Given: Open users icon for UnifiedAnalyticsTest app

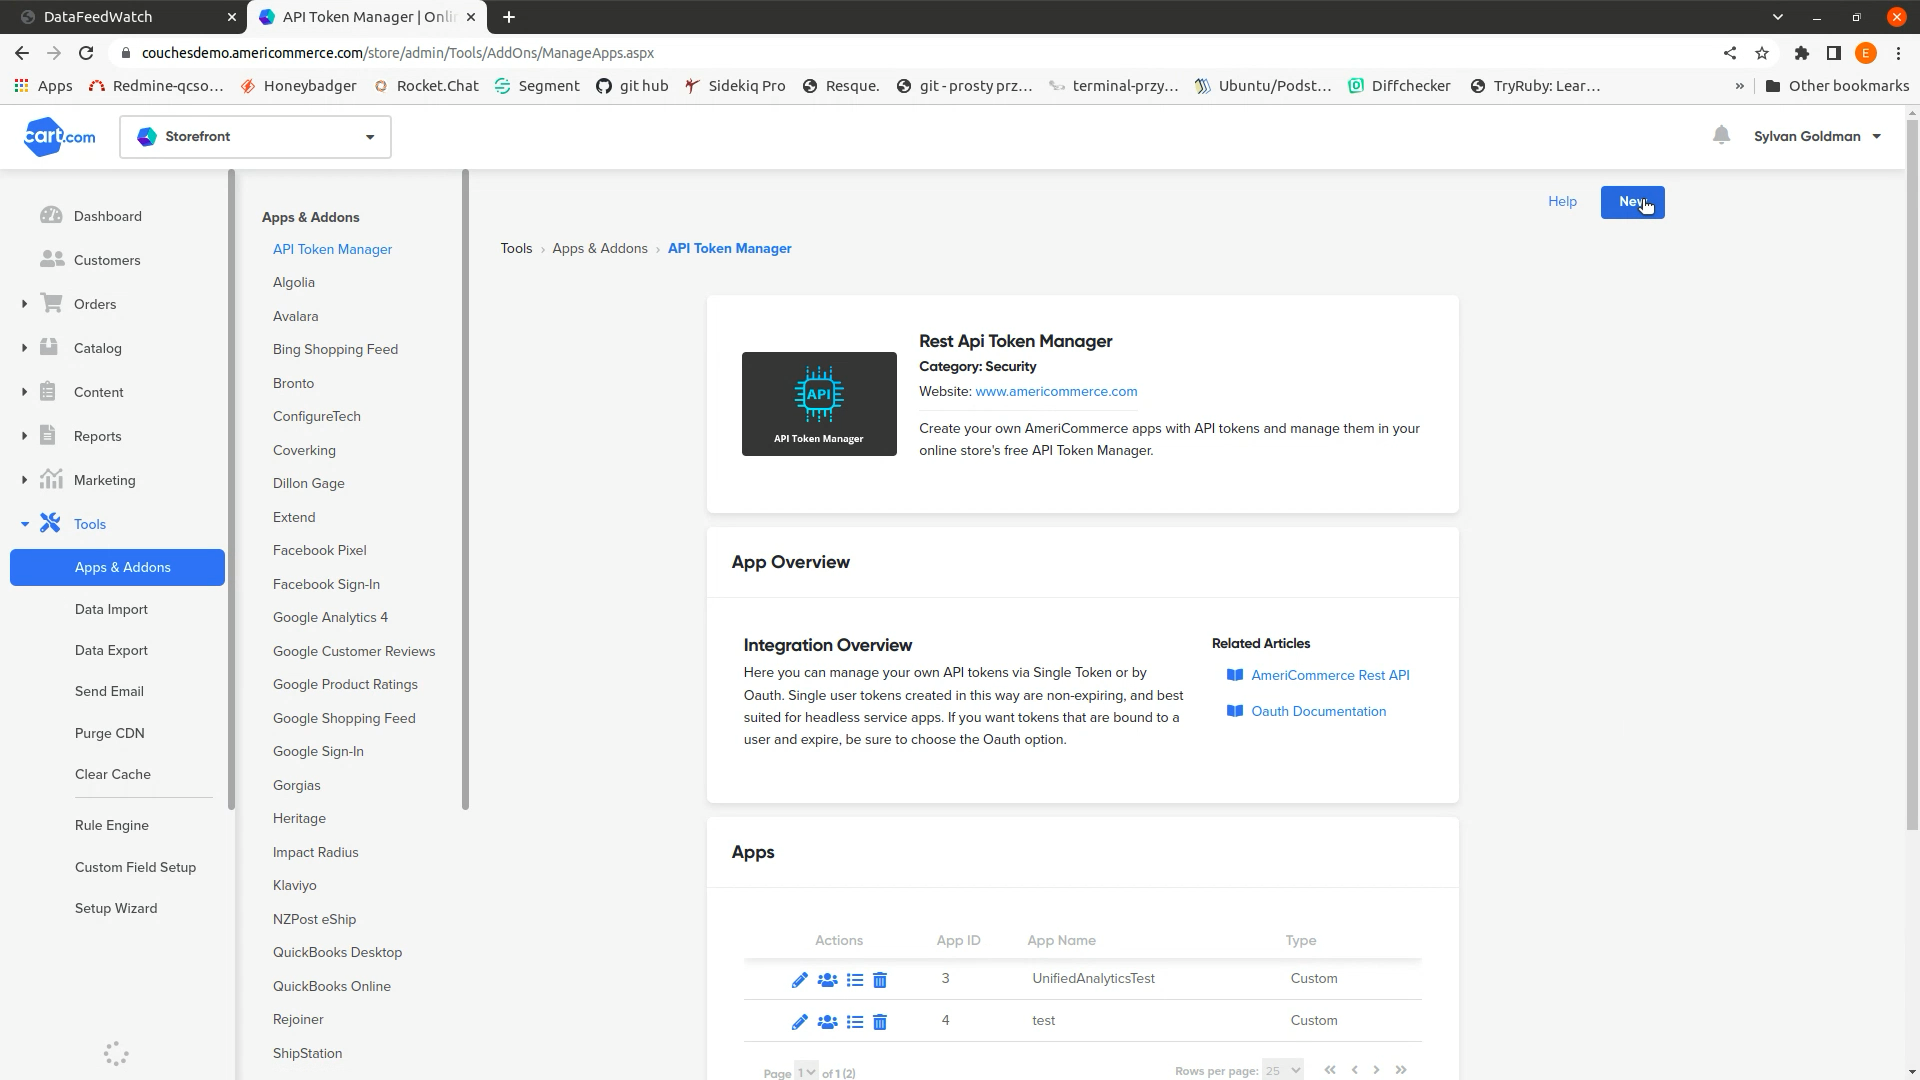Looking at the screenshot, I should coord(827,980).
